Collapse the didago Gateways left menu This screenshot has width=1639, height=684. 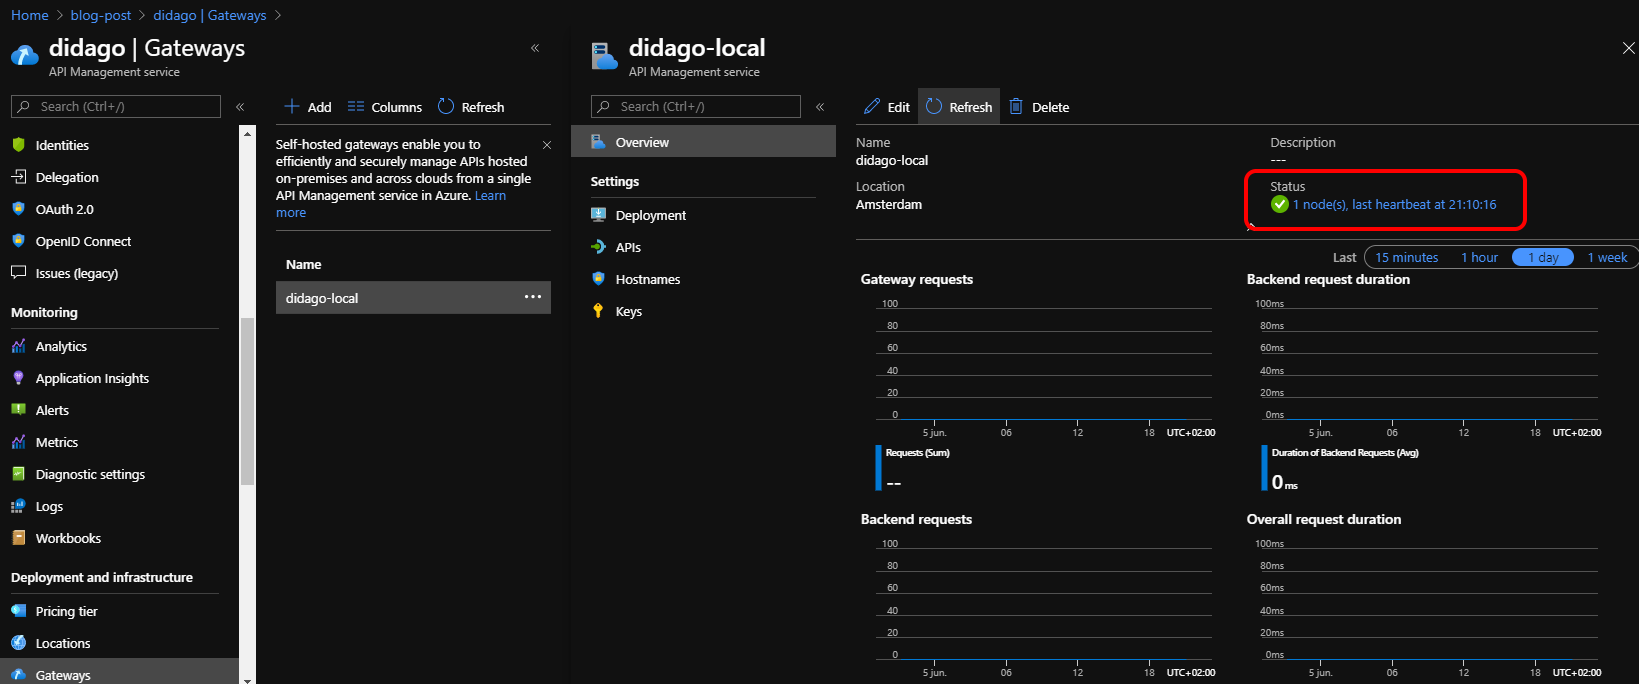tap(240, 106)
